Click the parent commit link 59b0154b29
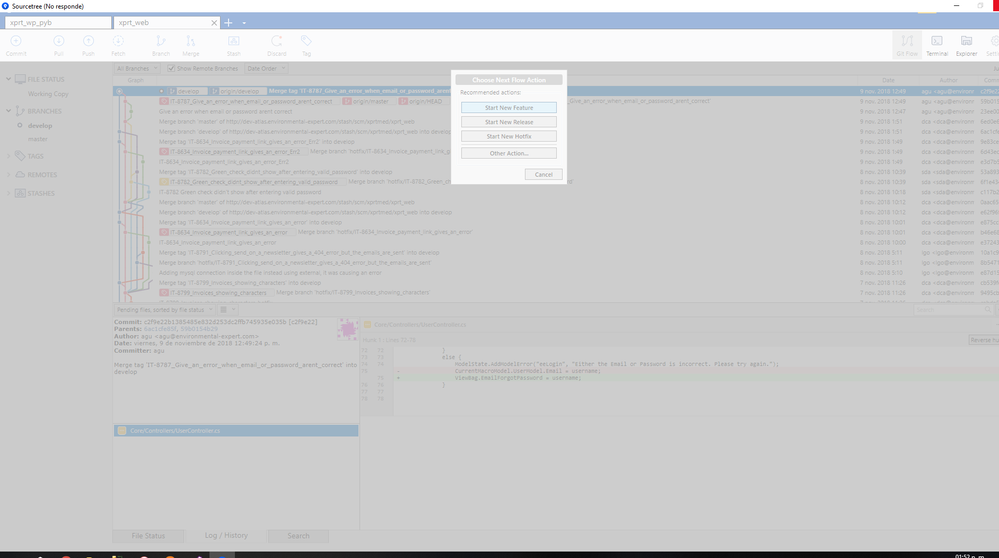The height and width of the screenshot is (558, 999). (201, 329)
